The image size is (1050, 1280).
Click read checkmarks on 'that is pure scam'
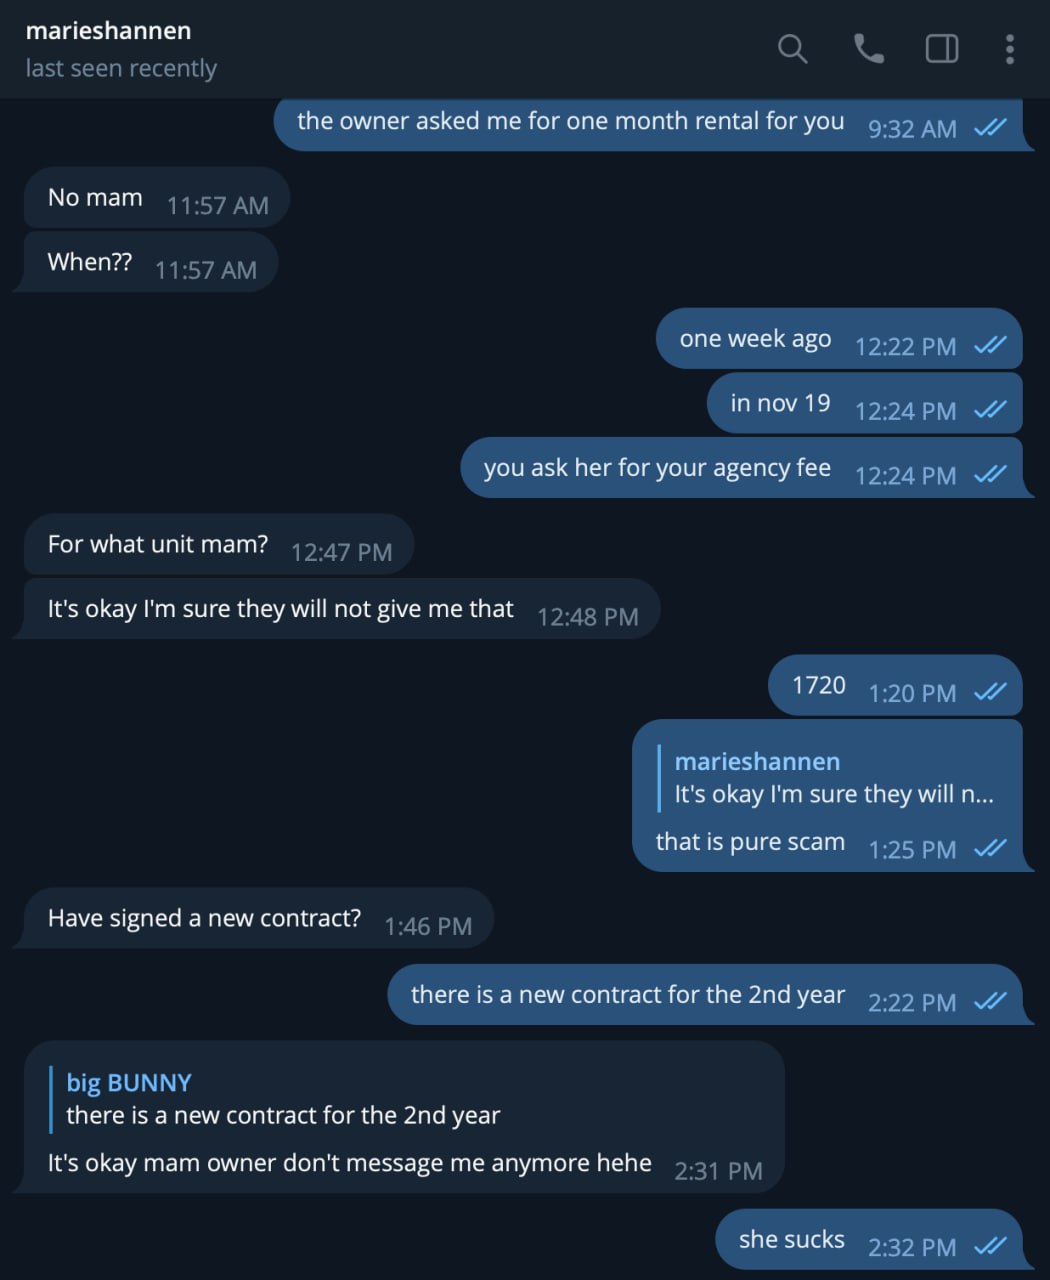pos(990,848)
